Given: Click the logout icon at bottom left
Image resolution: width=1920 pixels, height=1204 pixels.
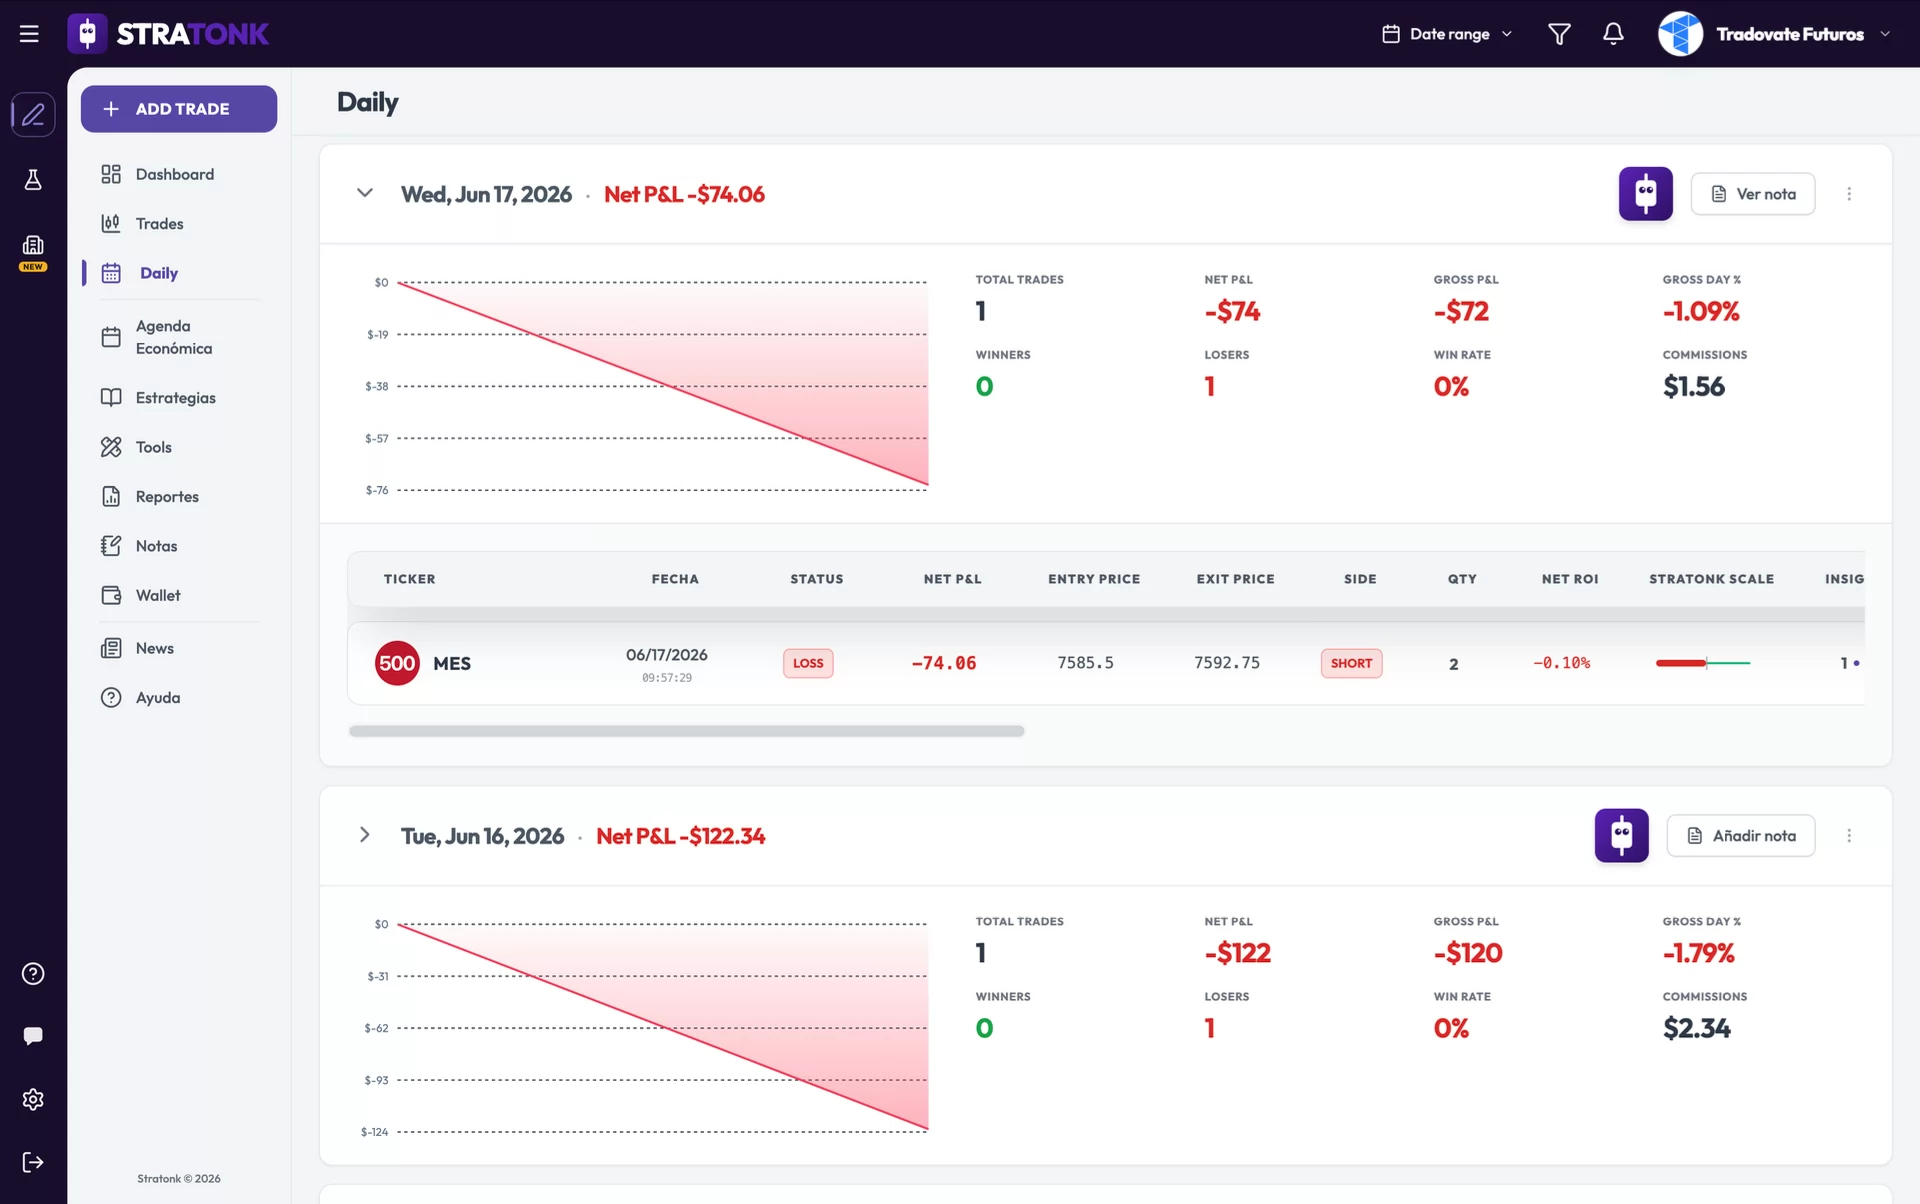Looking at the screenshot, I should [33, 1162].
